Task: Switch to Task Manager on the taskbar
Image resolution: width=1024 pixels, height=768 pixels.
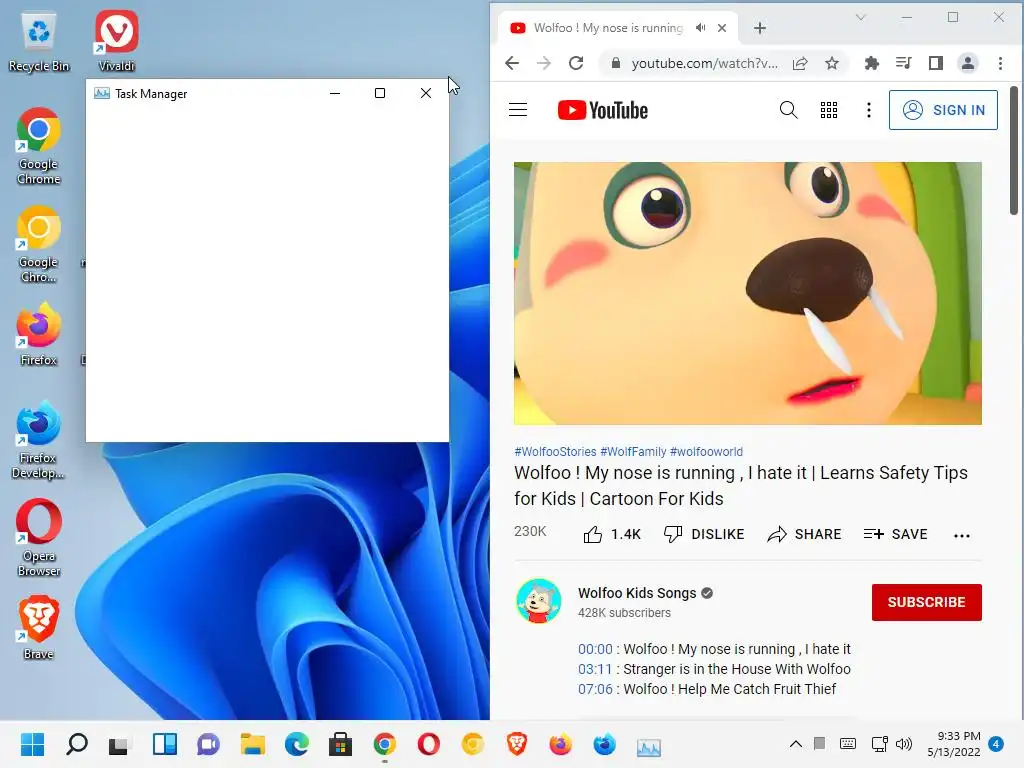Action: [x=648, y=746]
